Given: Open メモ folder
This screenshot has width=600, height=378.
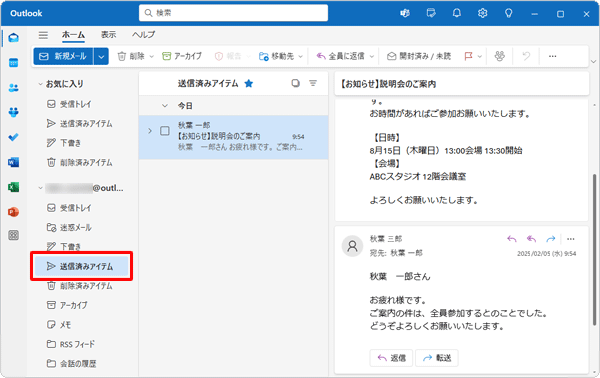Looking at the screenshot, I should (59, 325).
